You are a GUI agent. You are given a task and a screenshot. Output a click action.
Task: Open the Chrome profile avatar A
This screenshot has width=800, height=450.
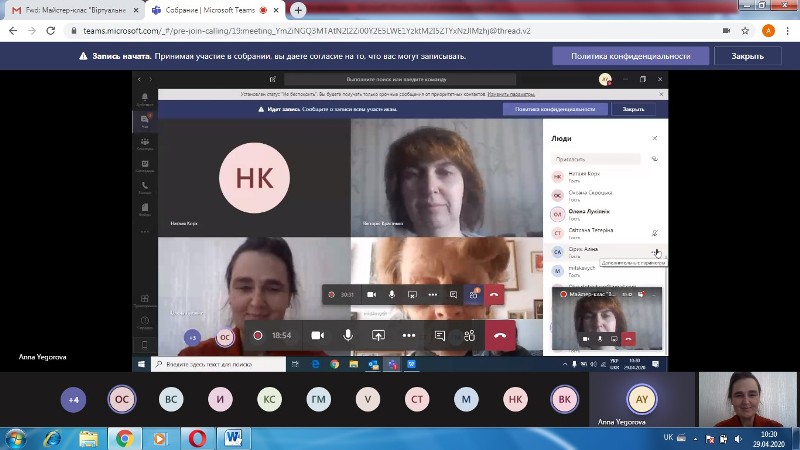(768, 31)
